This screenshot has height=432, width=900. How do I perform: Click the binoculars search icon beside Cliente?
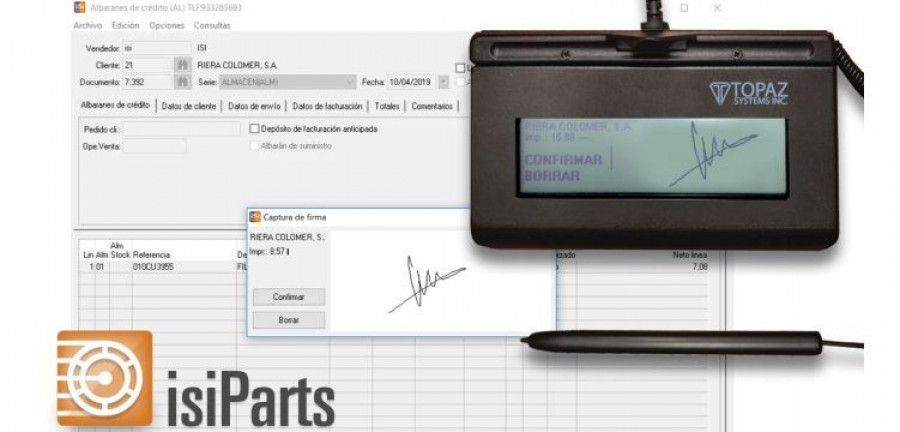183,65
